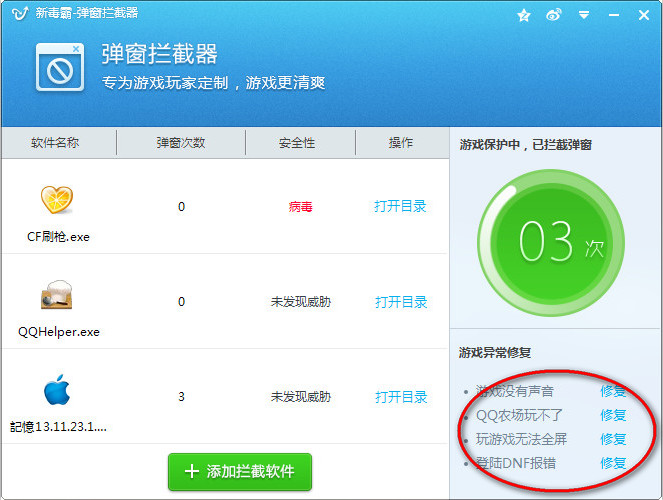
Task: Open directory for QQHelper.exe
Action: click(x=401, y=302)
